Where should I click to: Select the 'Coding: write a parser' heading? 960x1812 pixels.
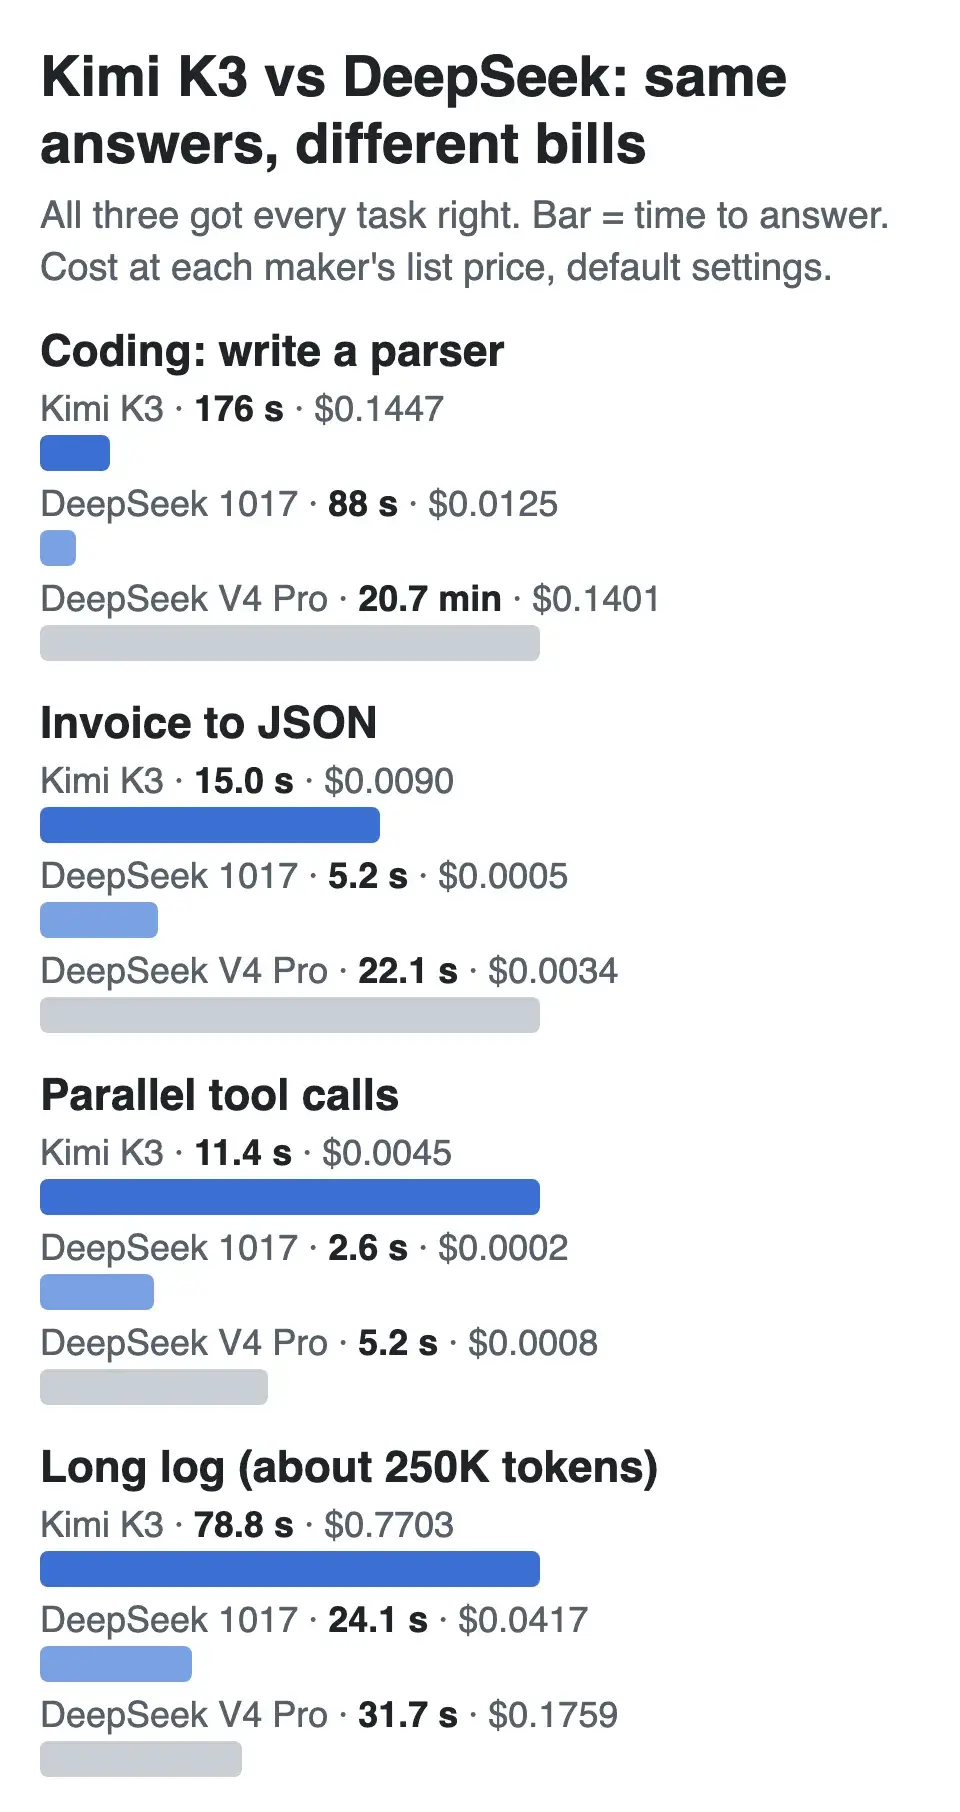pyautogui.click(x=272, y=352)
